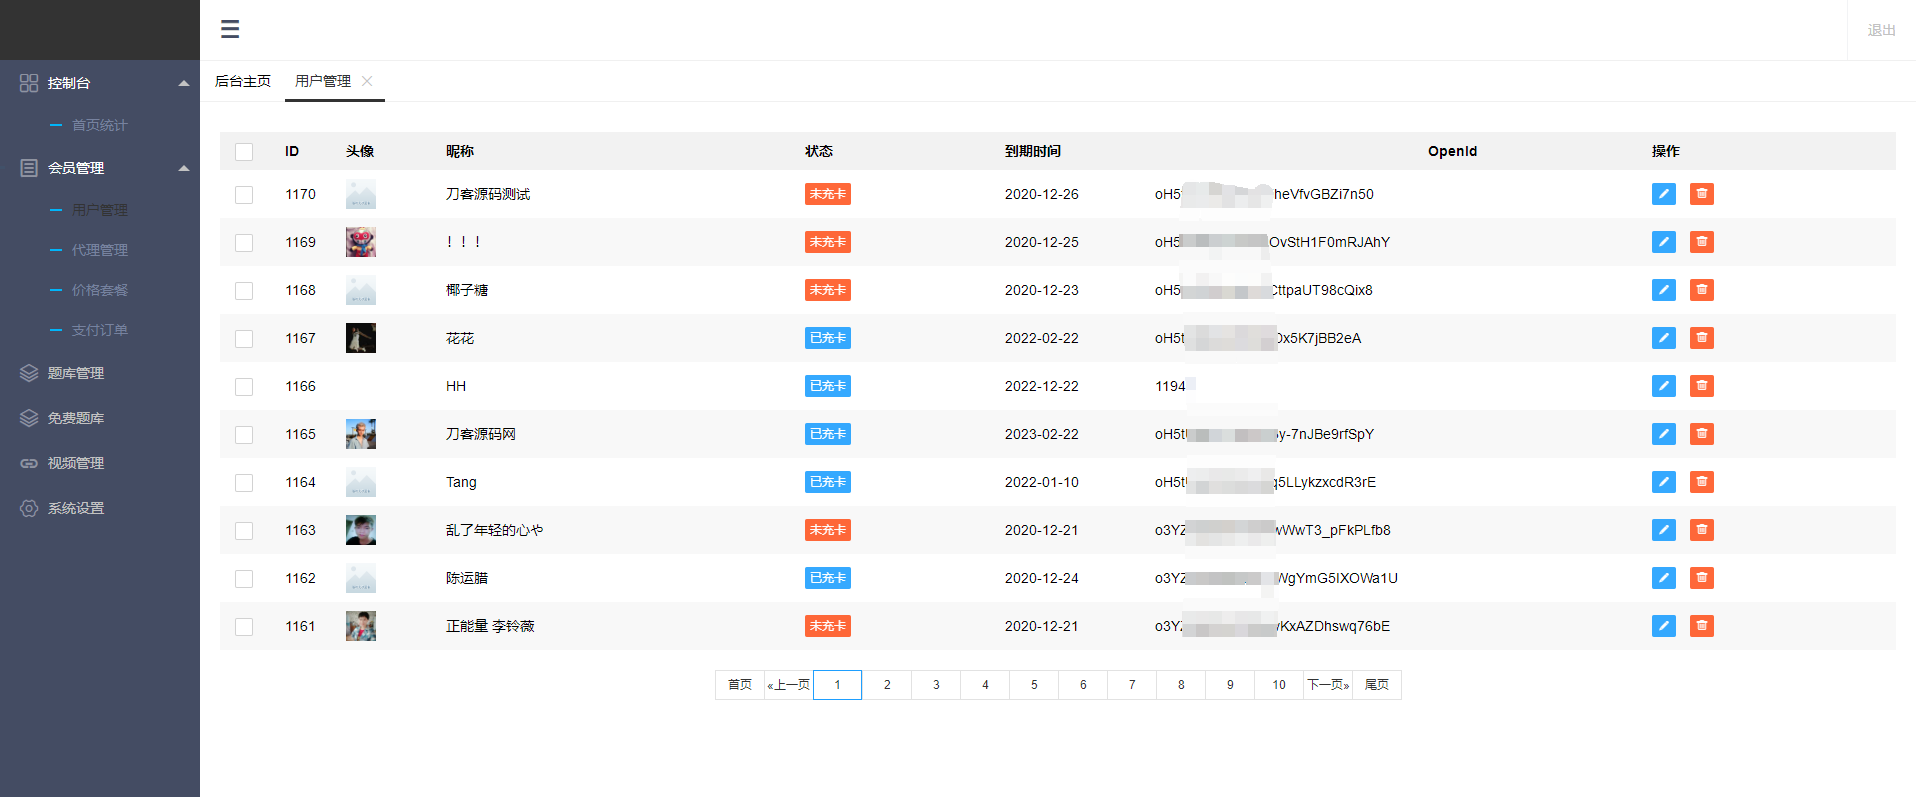This screenshot has width=1916, height=797.
Task: Edit user 1162 with pencil icon
Action: click(x=1664, y=578)
